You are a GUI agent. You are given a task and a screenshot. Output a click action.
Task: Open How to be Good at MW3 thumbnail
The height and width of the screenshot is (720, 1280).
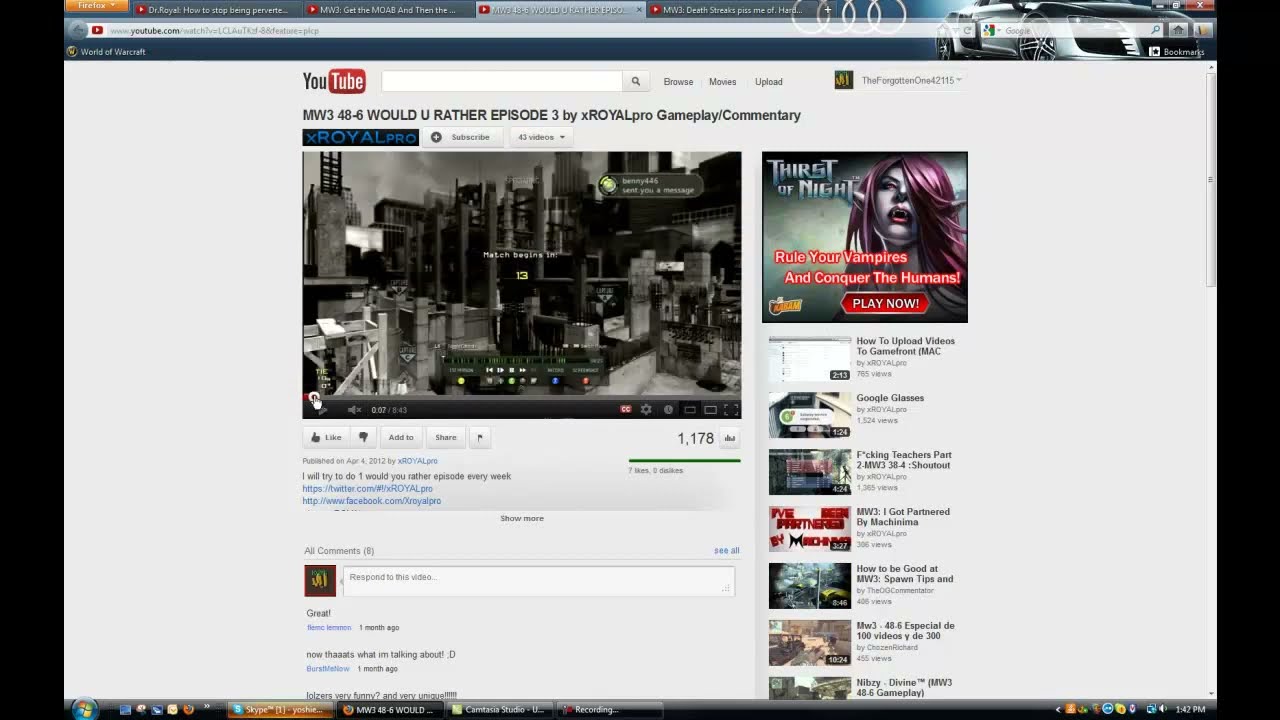pyautogui.click(x=810, y=586)
